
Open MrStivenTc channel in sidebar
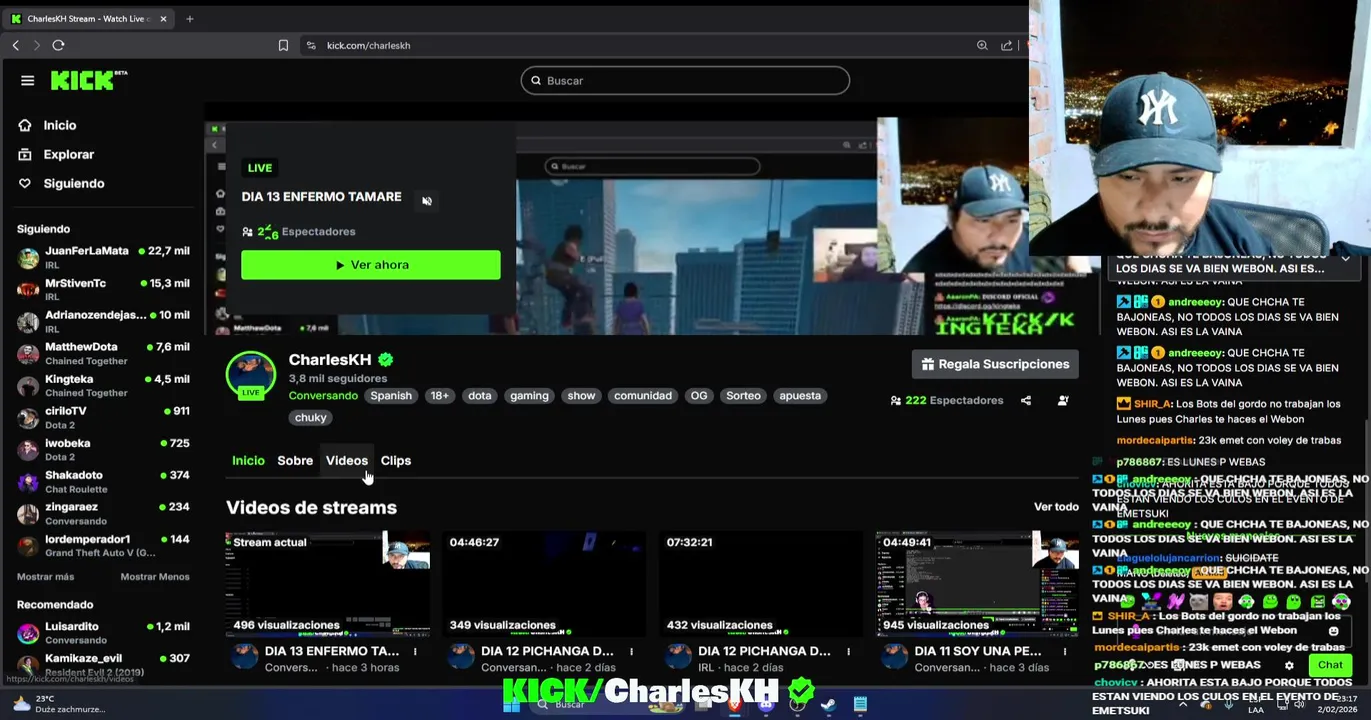103,289
